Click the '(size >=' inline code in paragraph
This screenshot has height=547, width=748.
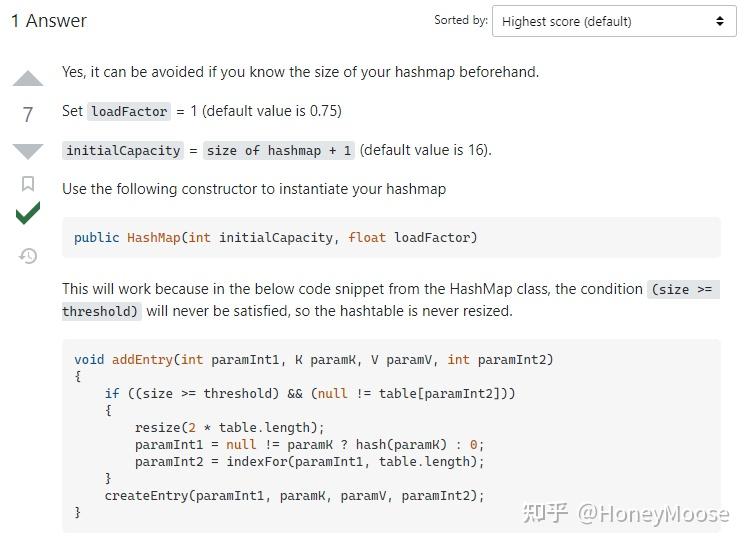click(683, 290)
